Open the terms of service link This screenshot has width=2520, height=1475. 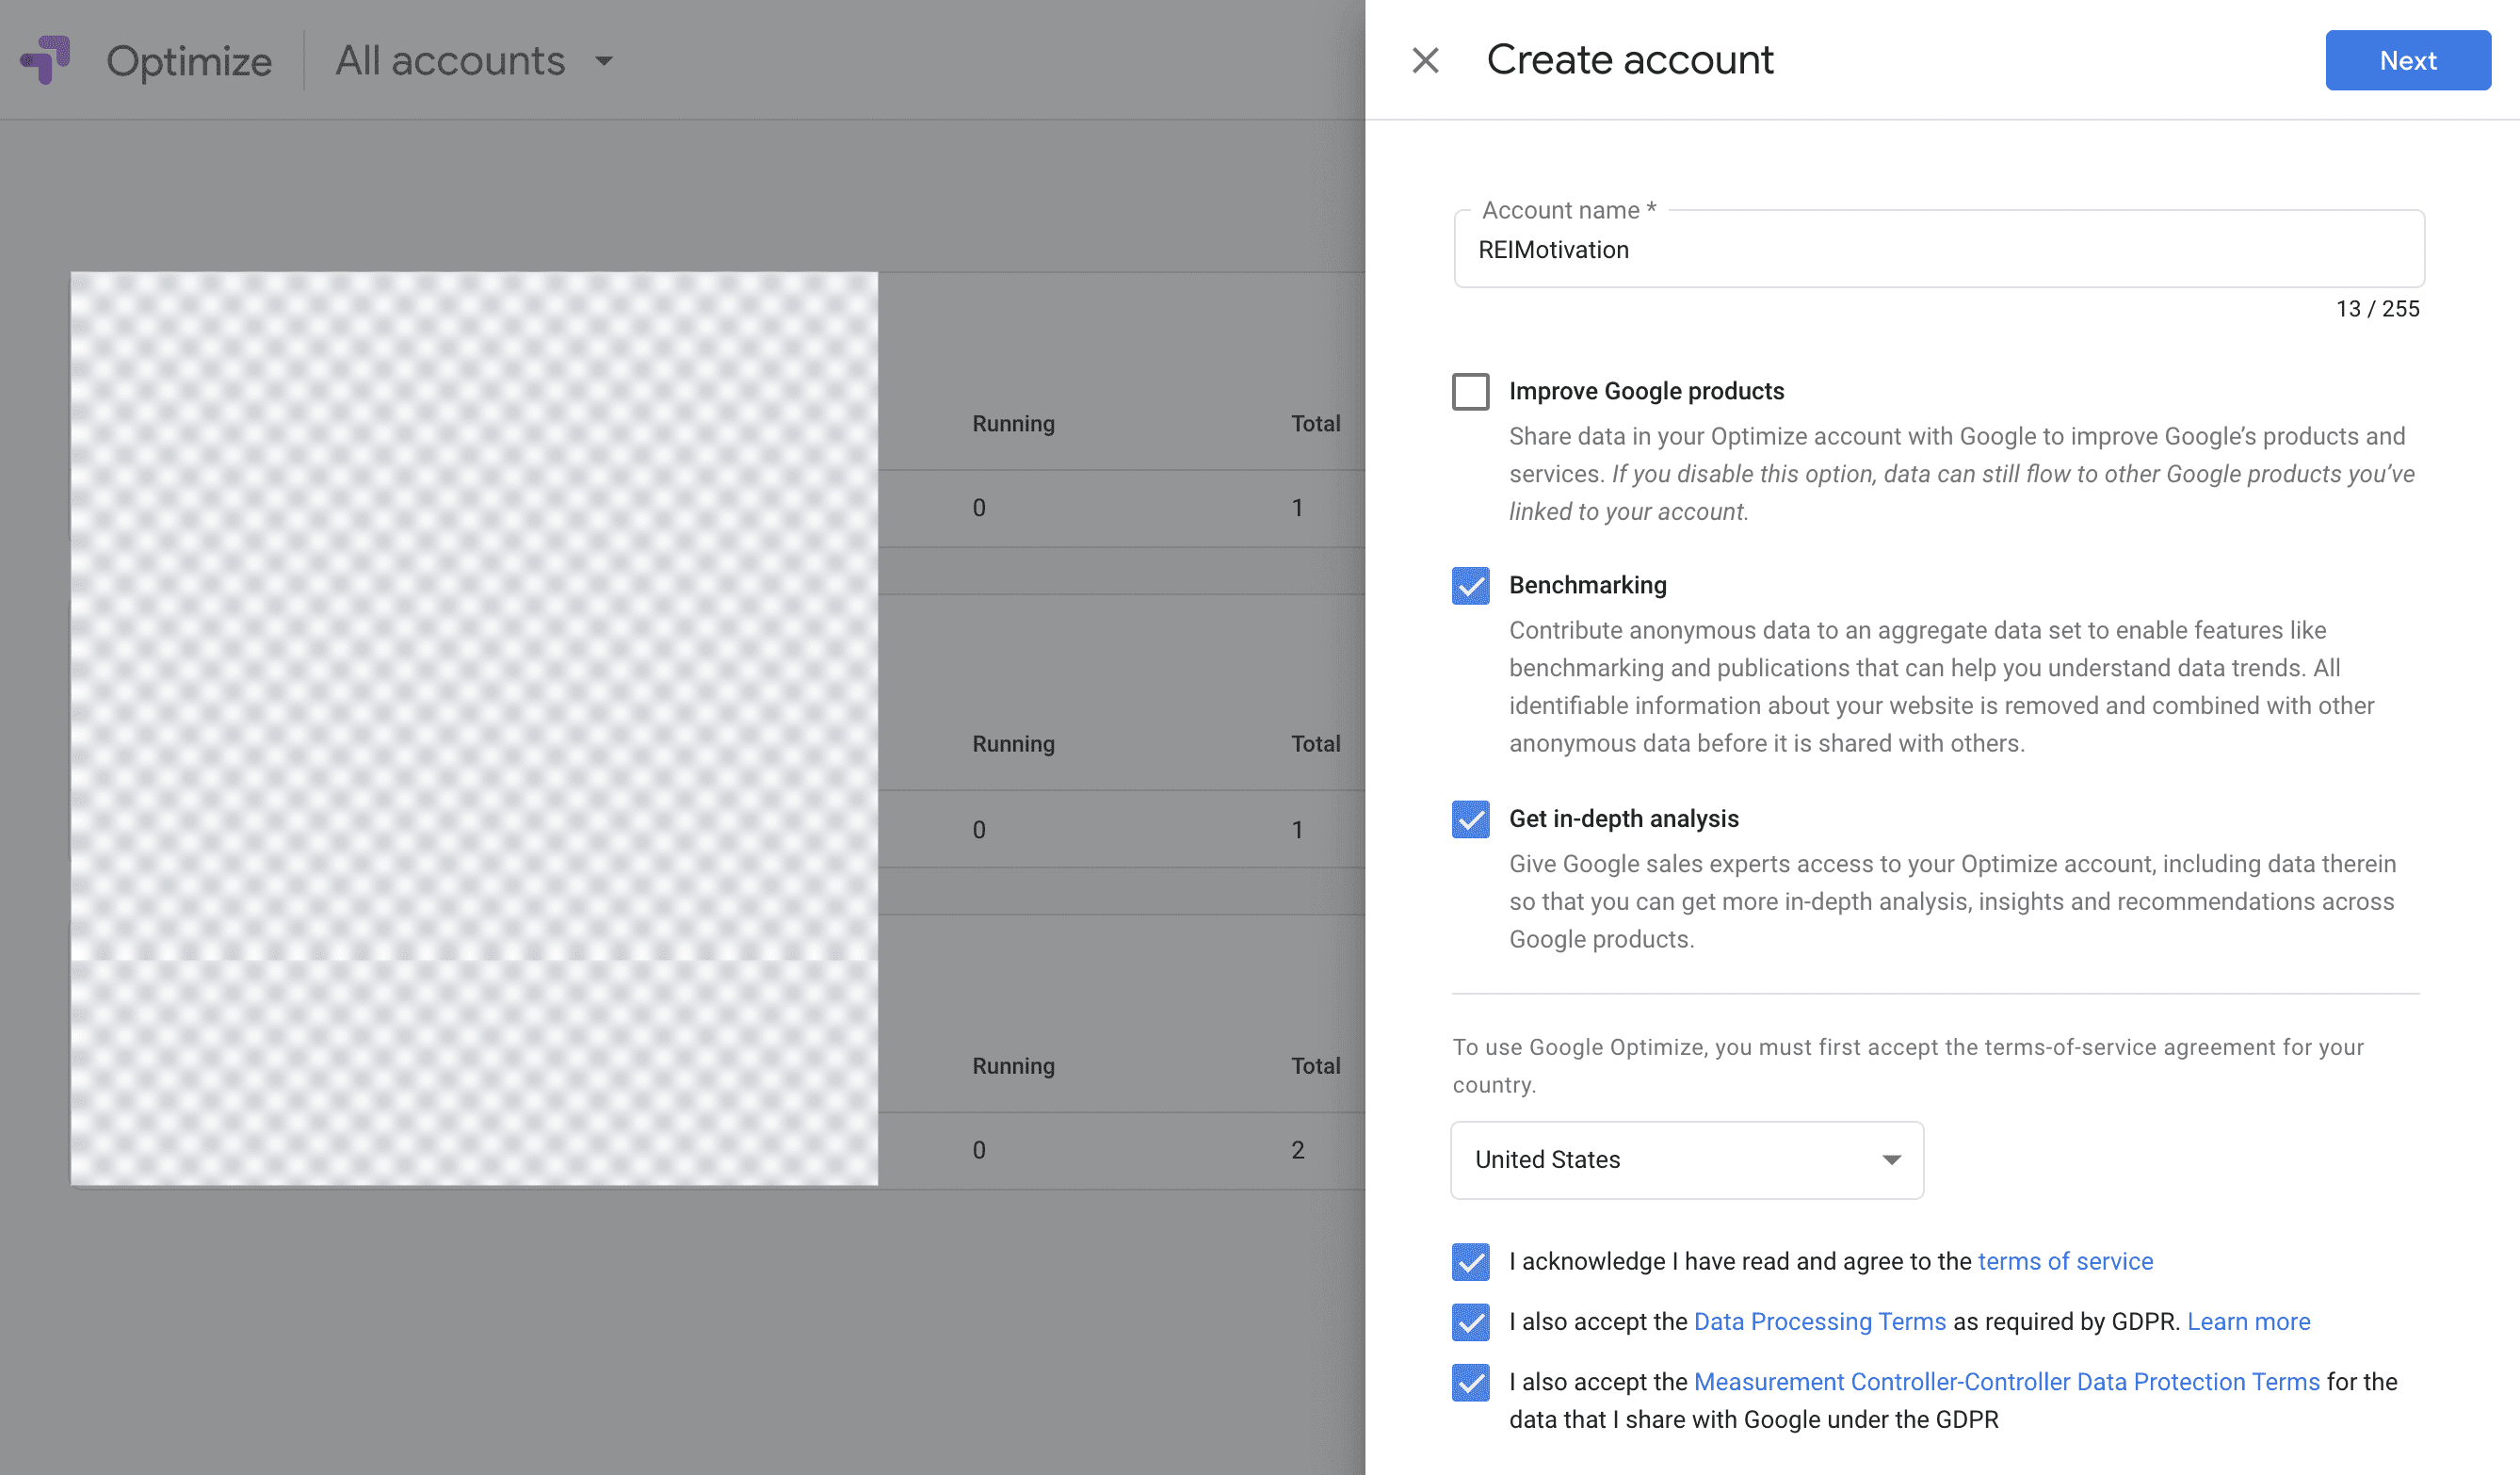2065,1262
